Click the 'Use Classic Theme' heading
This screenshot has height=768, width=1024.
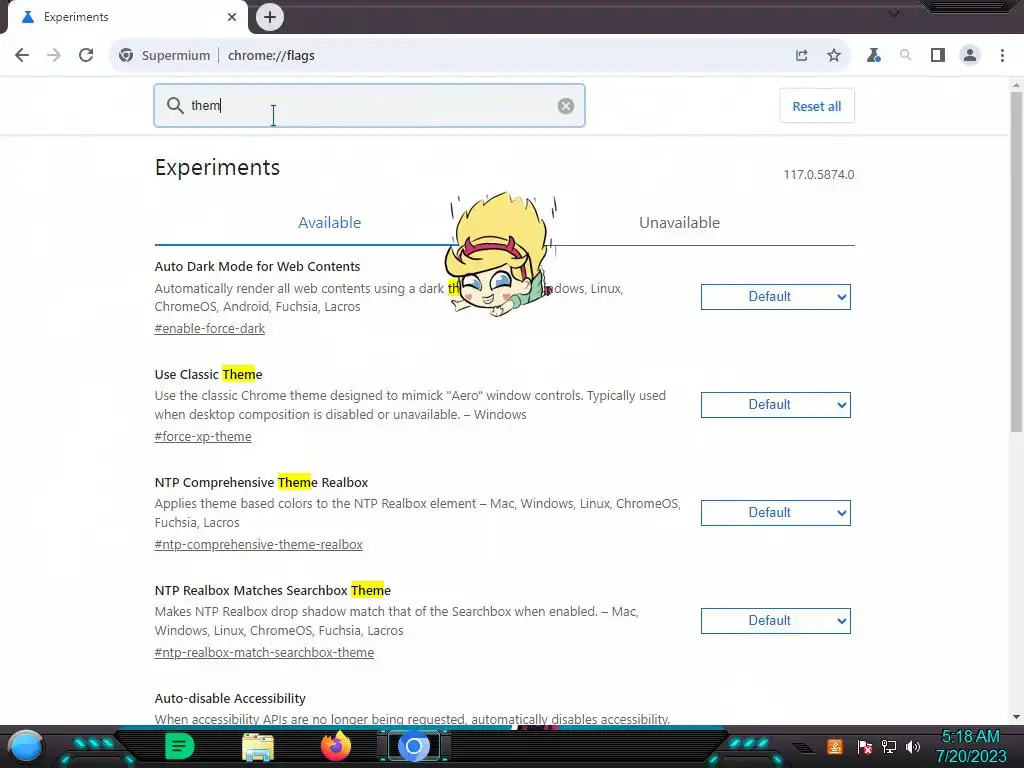(208, 374)
